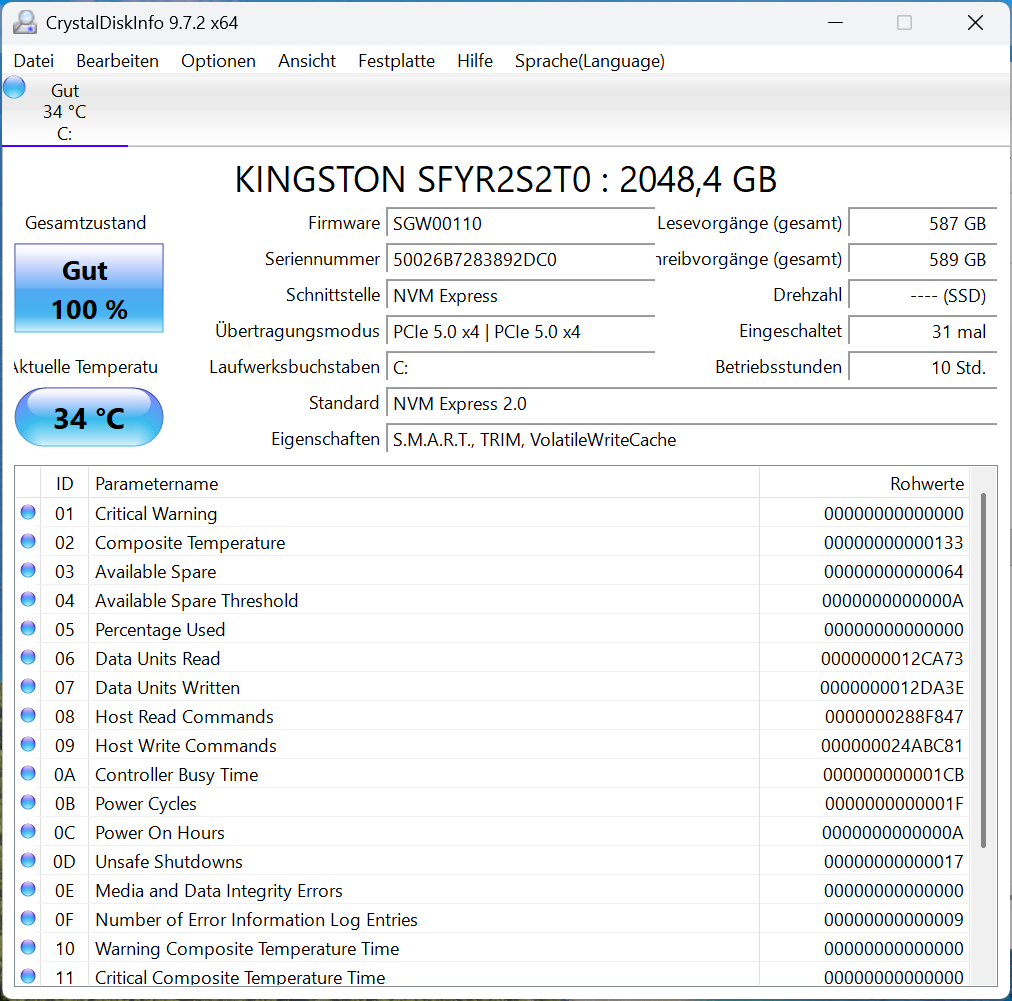Click the status orb for Number of Error Information Log Entries
Viewport: 1012px width, 1001px height.
28,918
